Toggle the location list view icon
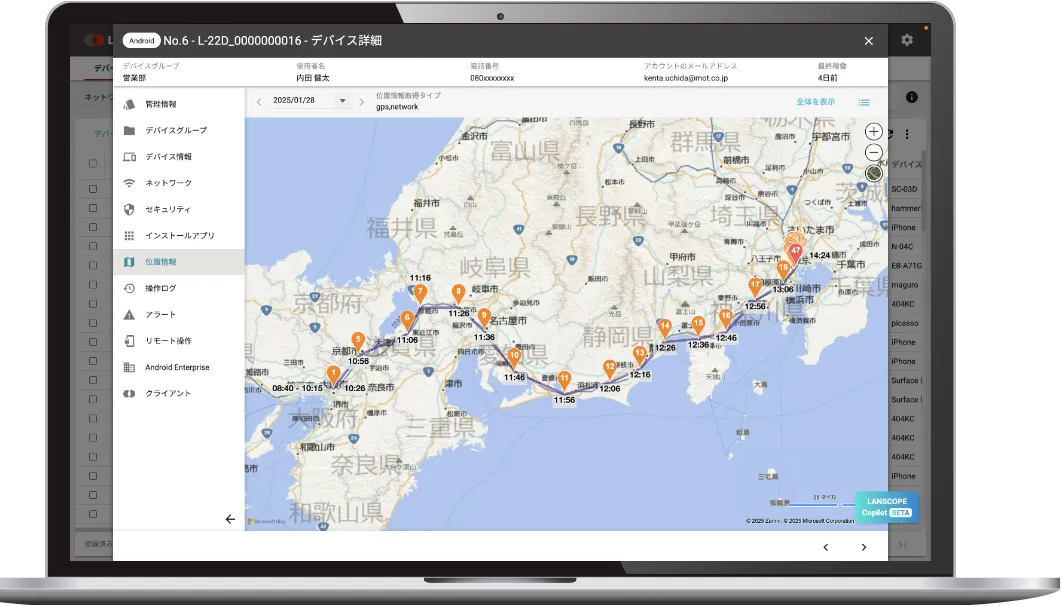This screenshot has height=606, width=1061. [x=864, y=102]
